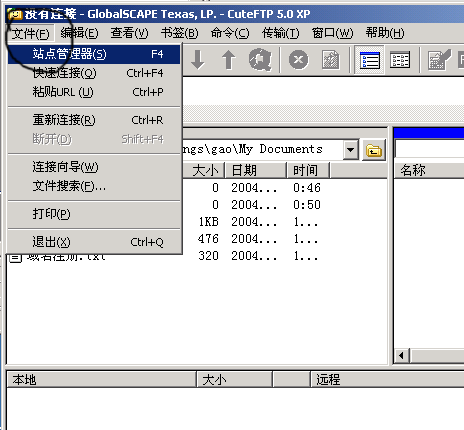Open the 窗口(W) menu
464x430 pixels.
coord(332,33)
